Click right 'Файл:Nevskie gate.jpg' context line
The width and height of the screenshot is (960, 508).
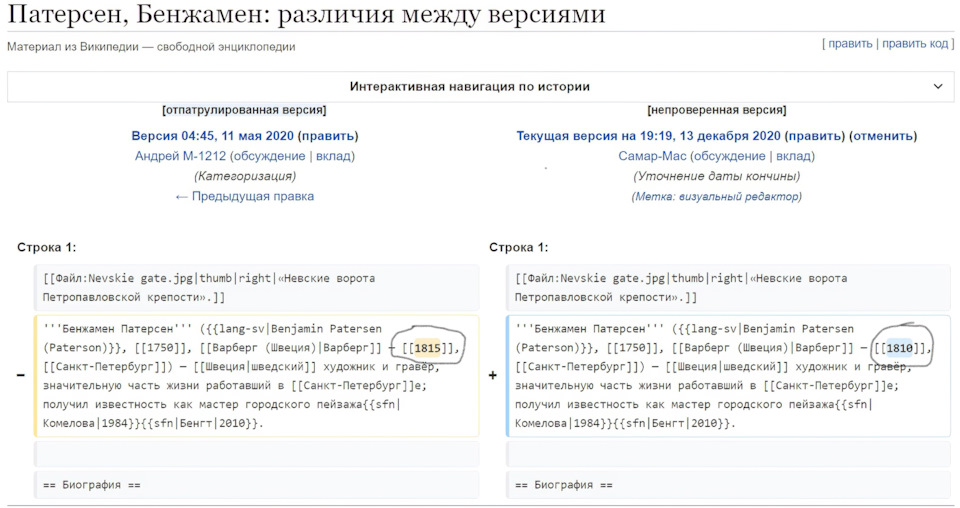[729, 288]
